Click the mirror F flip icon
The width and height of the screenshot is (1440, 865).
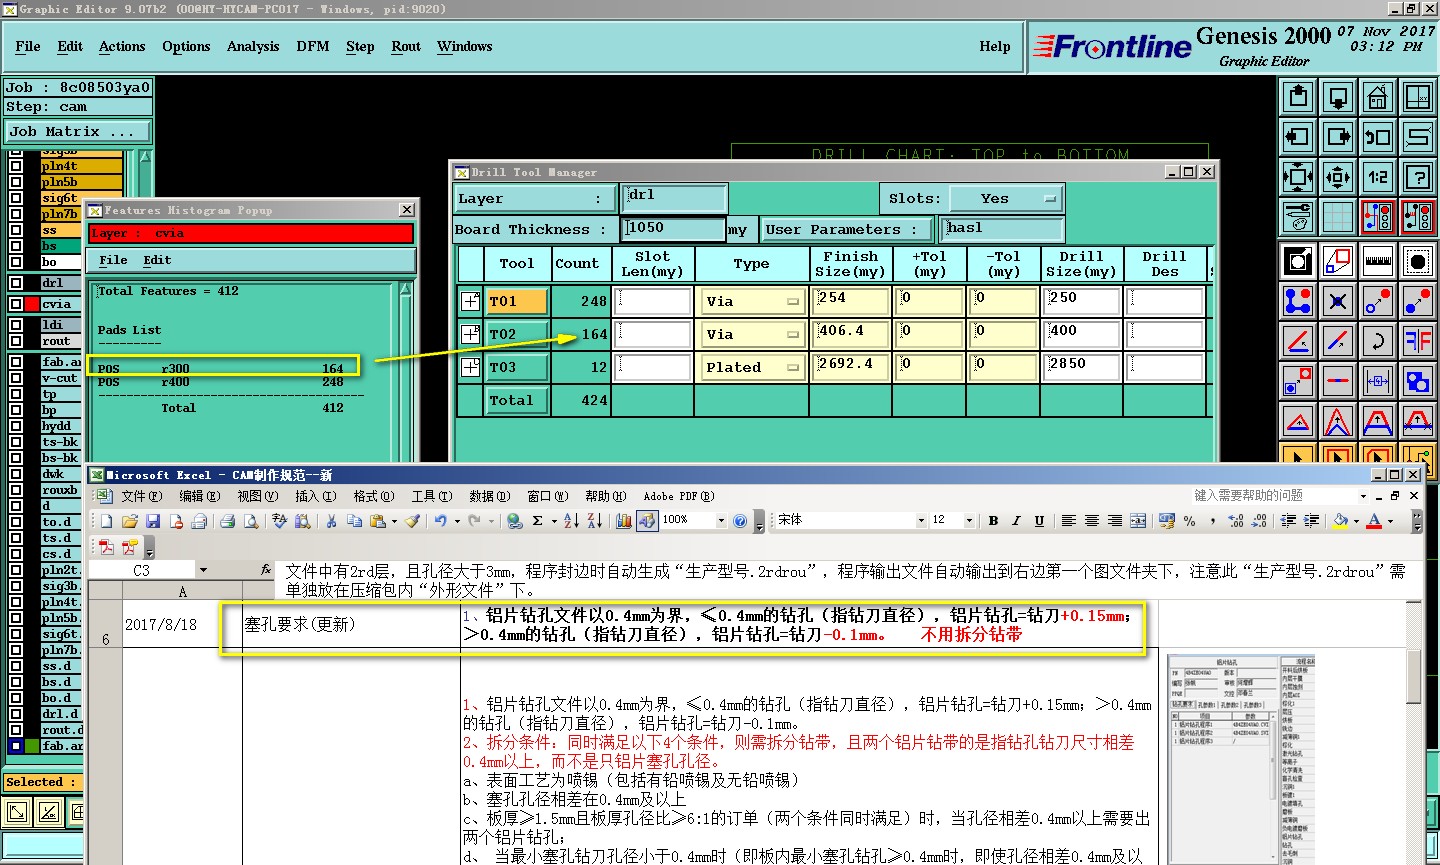click(x=1418, y=341)
